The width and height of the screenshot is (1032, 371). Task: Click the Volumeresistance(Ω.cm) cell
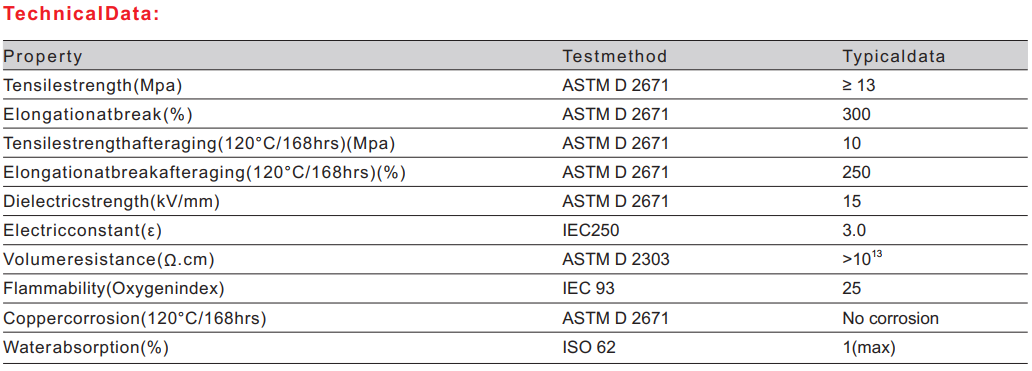109,260
